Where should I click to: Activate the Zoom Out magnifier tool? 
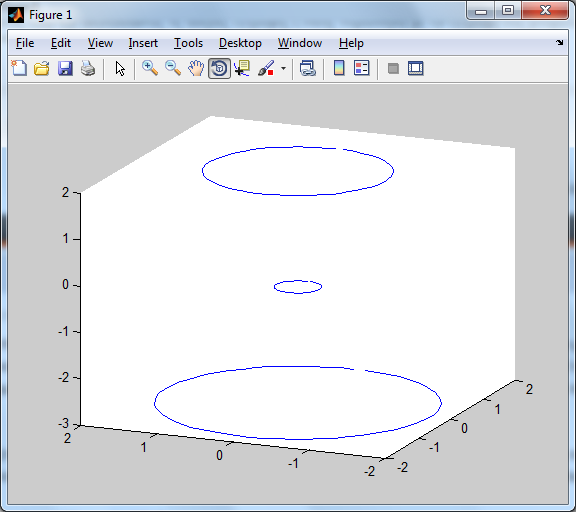(173, 68)
